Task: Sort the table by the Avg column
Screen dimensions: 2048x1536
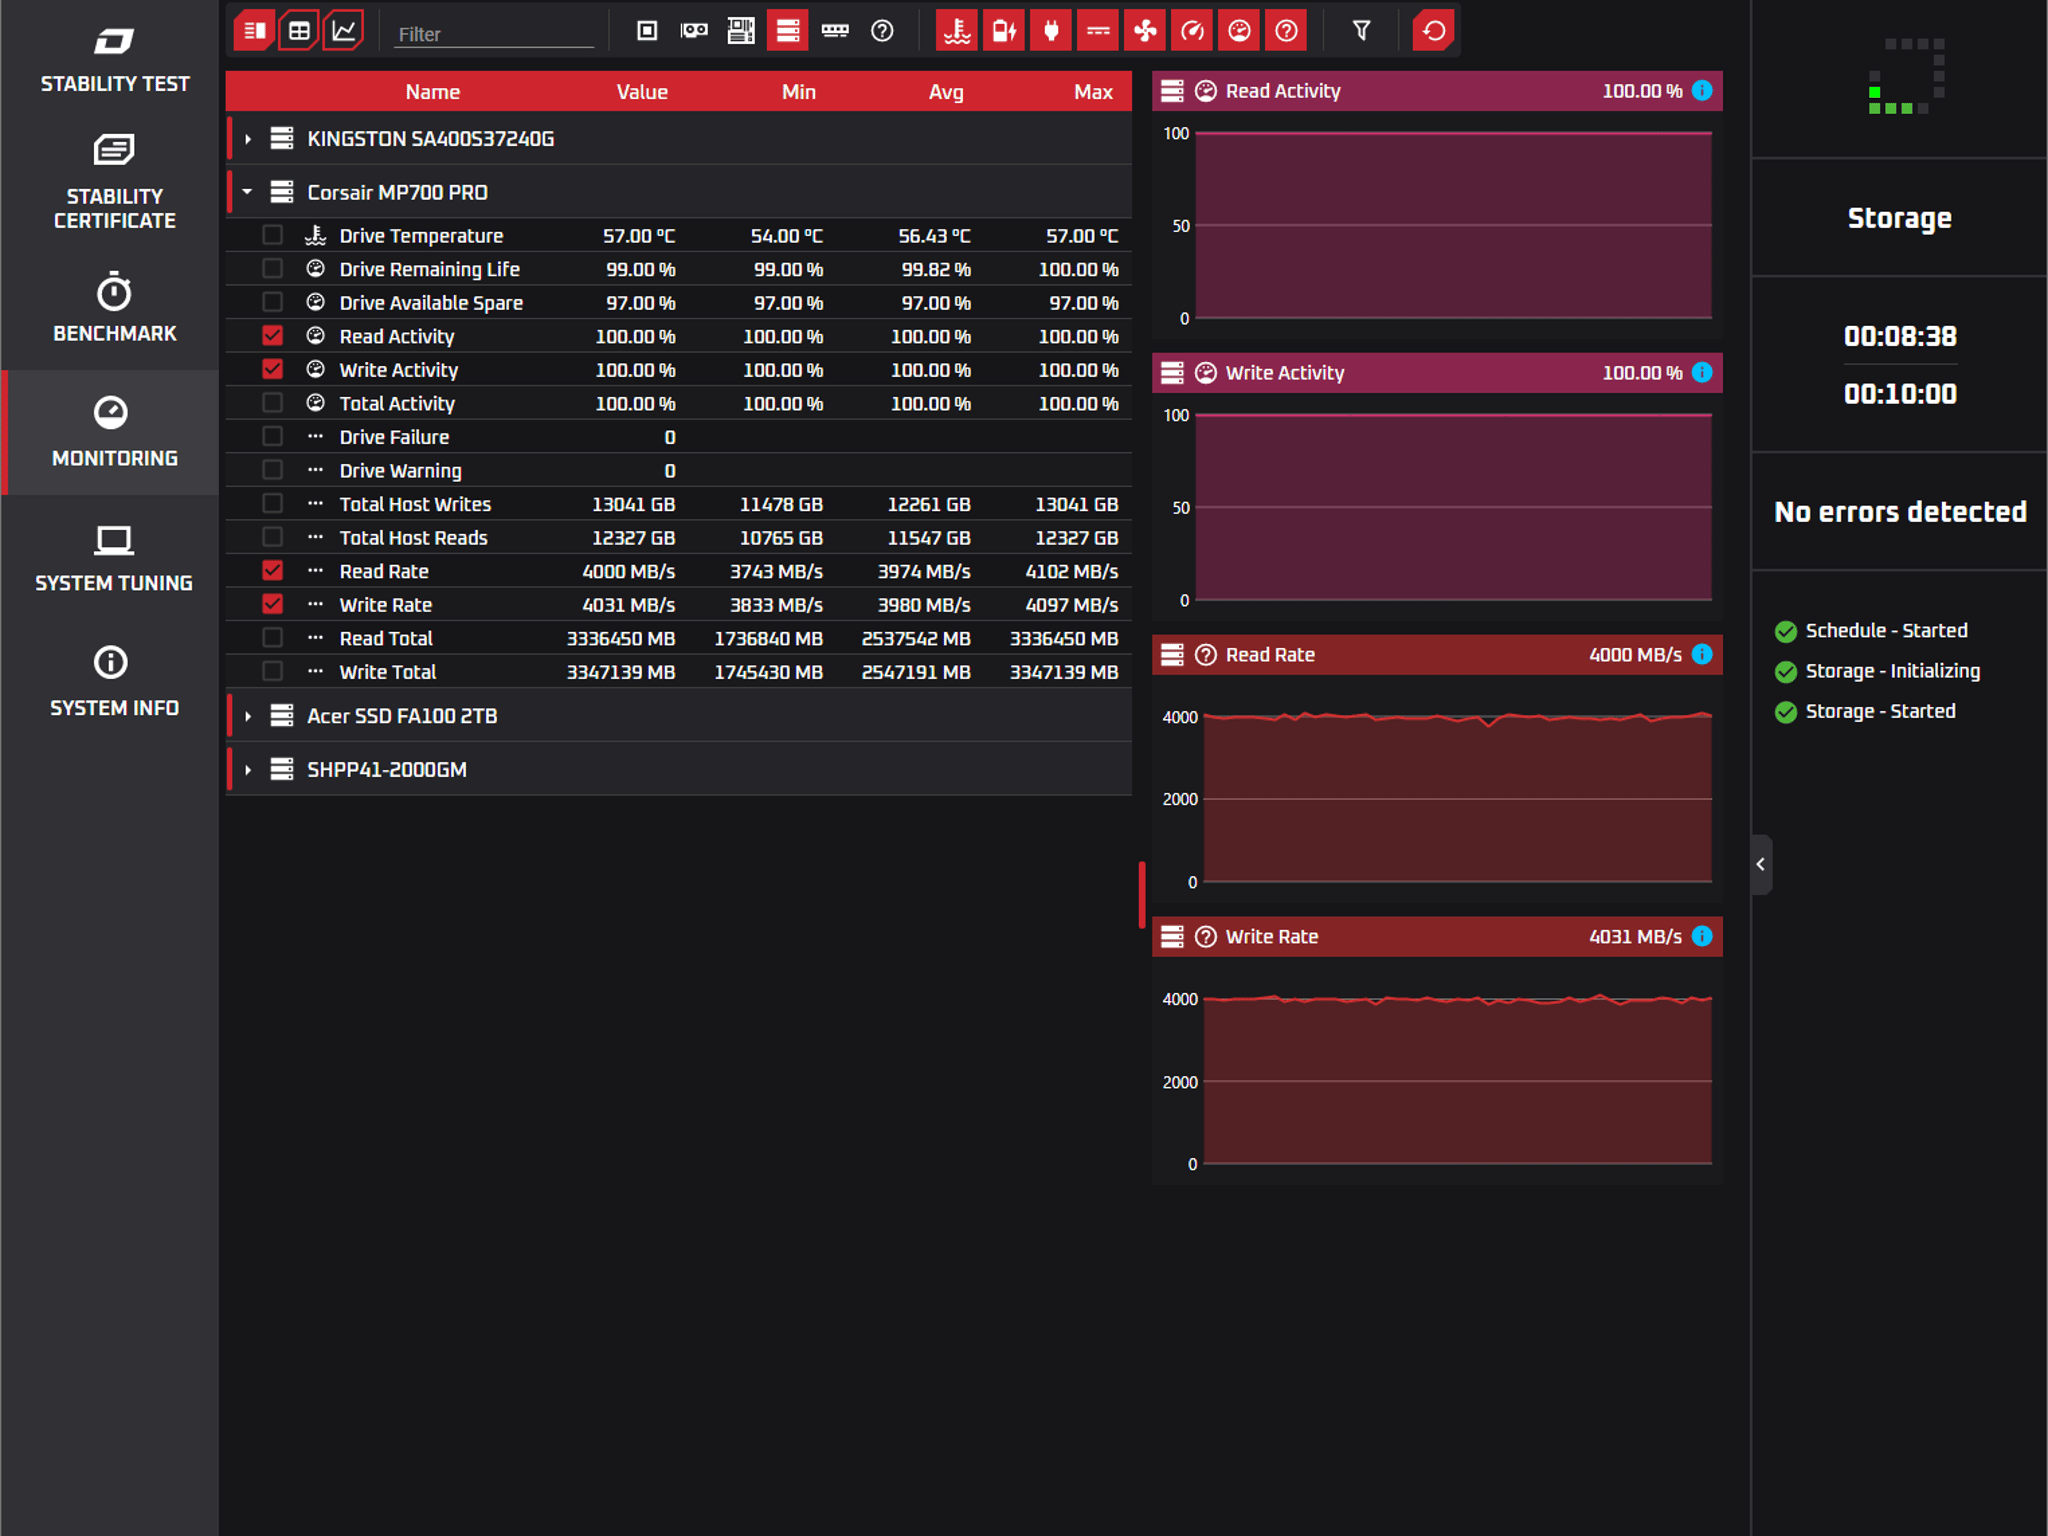Action: [946, 92]
